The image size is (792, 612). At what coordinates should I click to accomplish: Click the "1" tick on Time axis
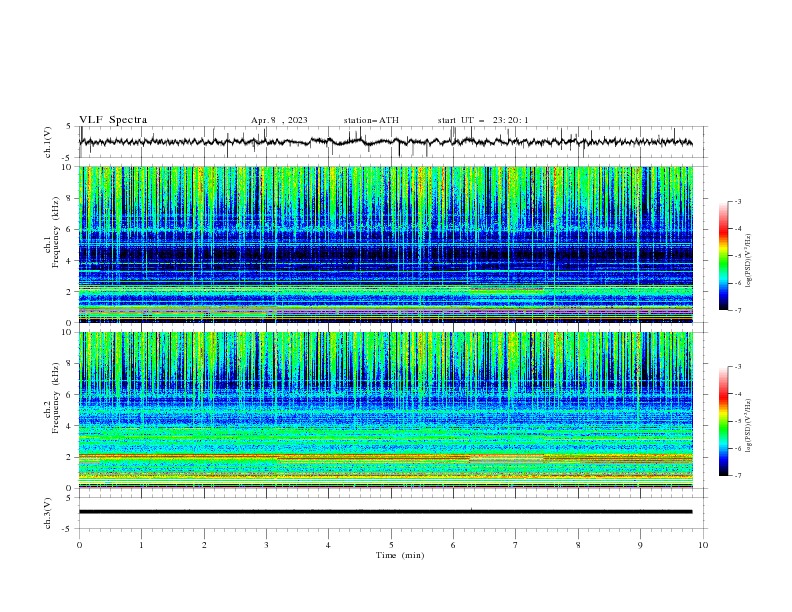[x=141, y=545]
